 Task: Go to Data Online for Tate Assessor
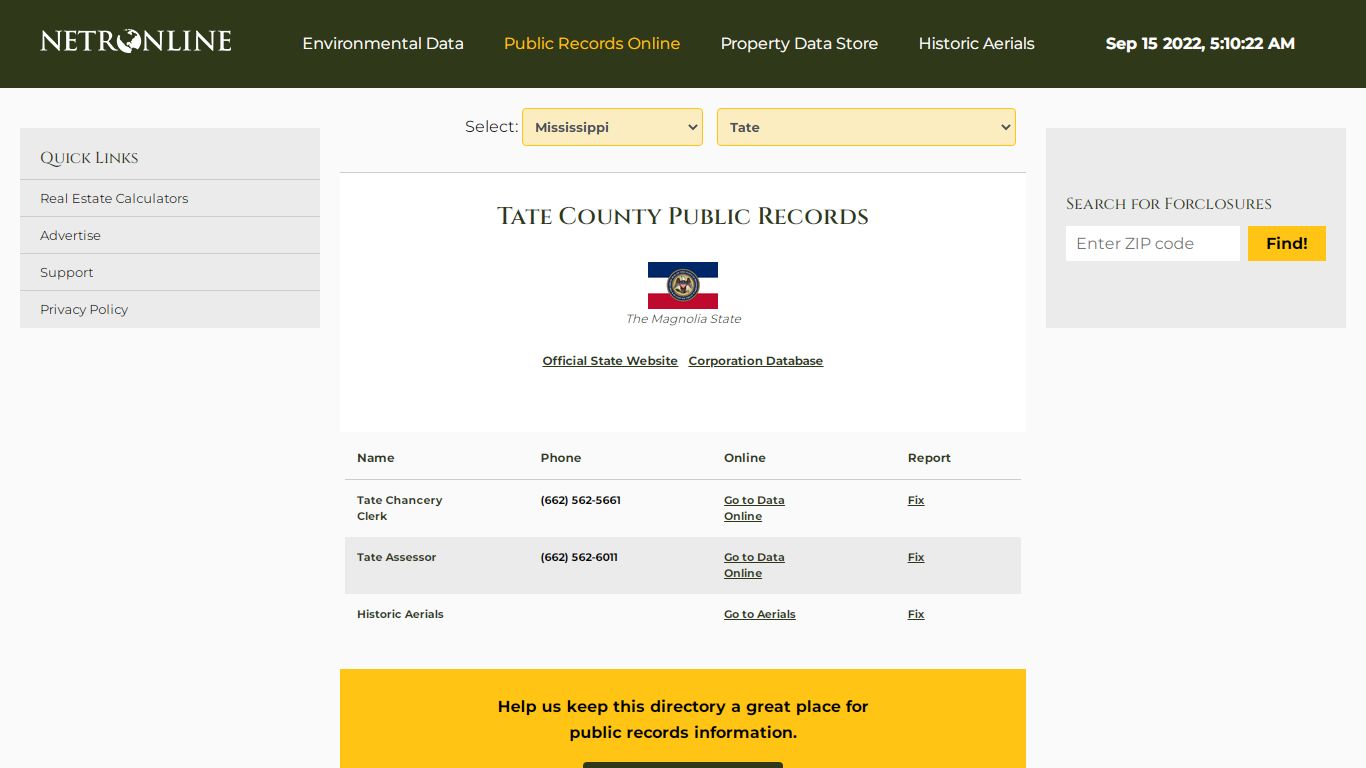(x=754, y=565)
